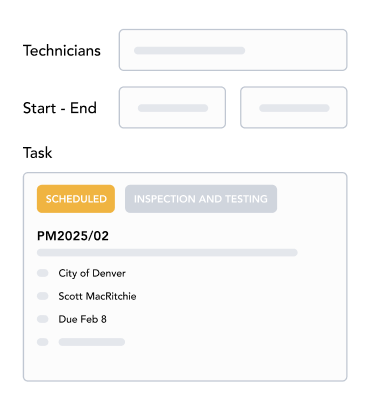Screen dimensions: 369x410
Task: Click the INSPECTION AND TESTING tag
Action: [201, 199]
